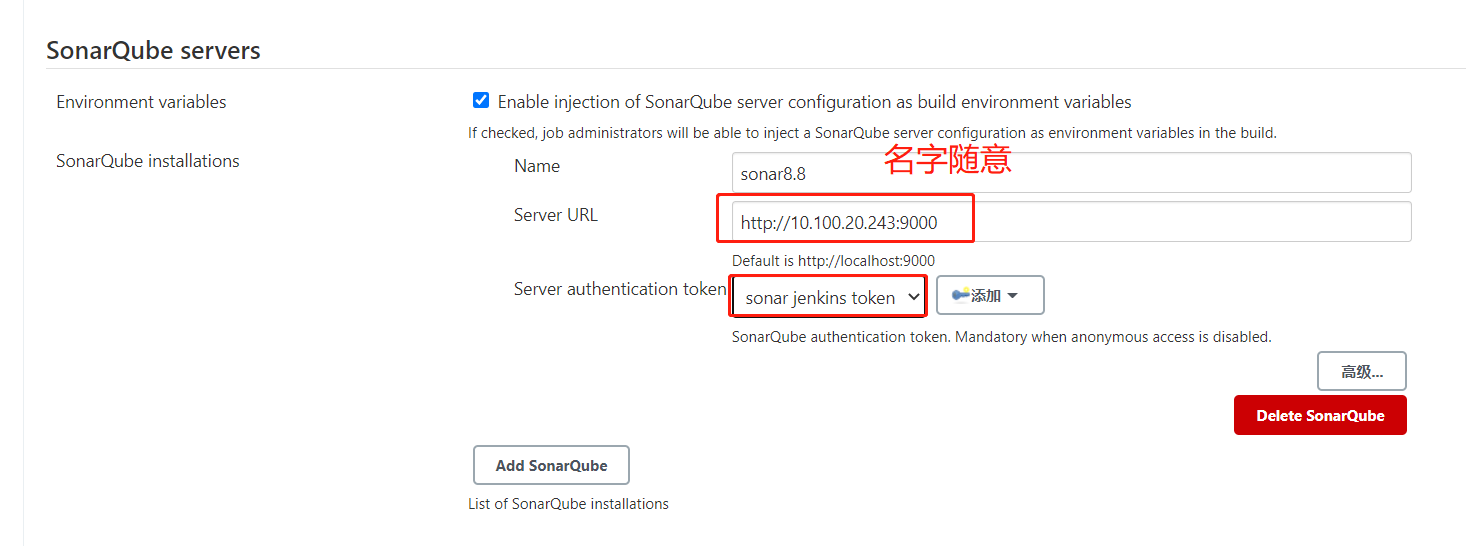Click the red 名字随意 annotation text
Screen dimensions: 1473x546
click(x=947, y=160)
